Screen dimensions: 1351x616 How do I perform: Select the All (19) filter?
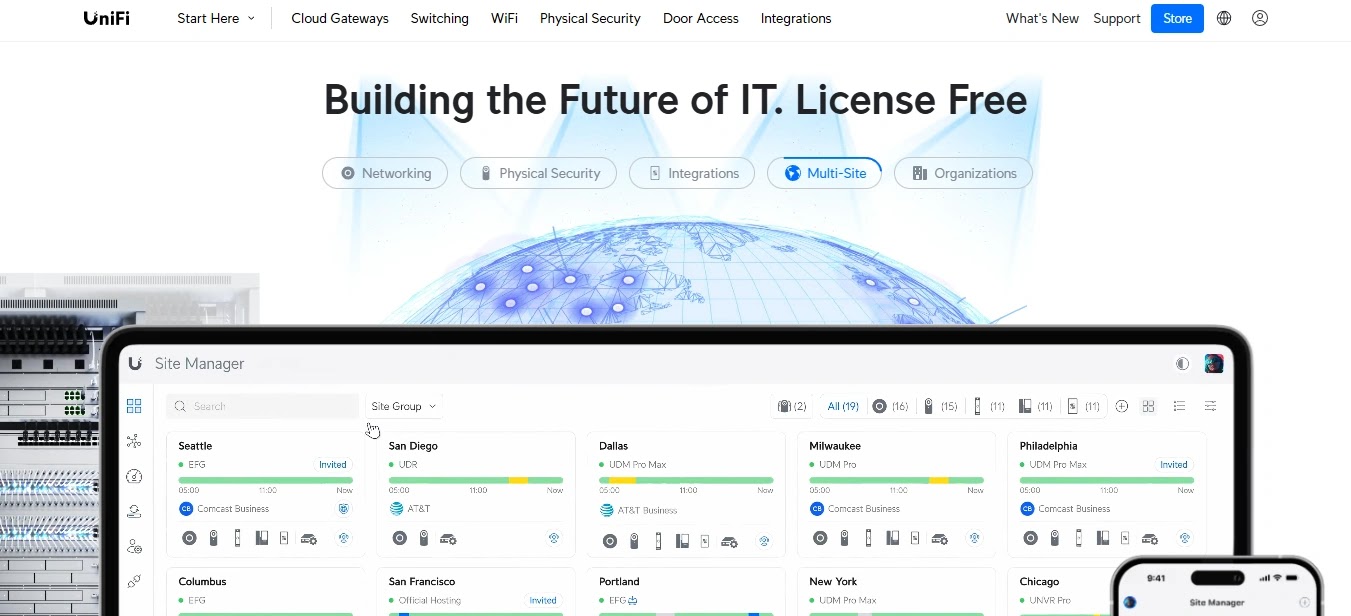coord(843,406)
